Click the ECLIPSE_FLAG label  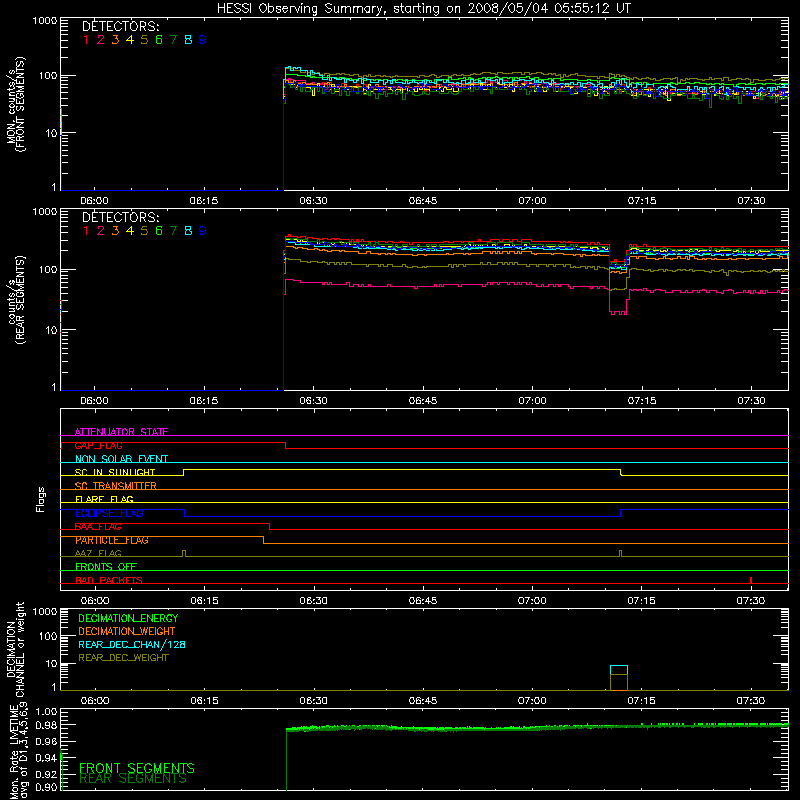pos(109,513)
